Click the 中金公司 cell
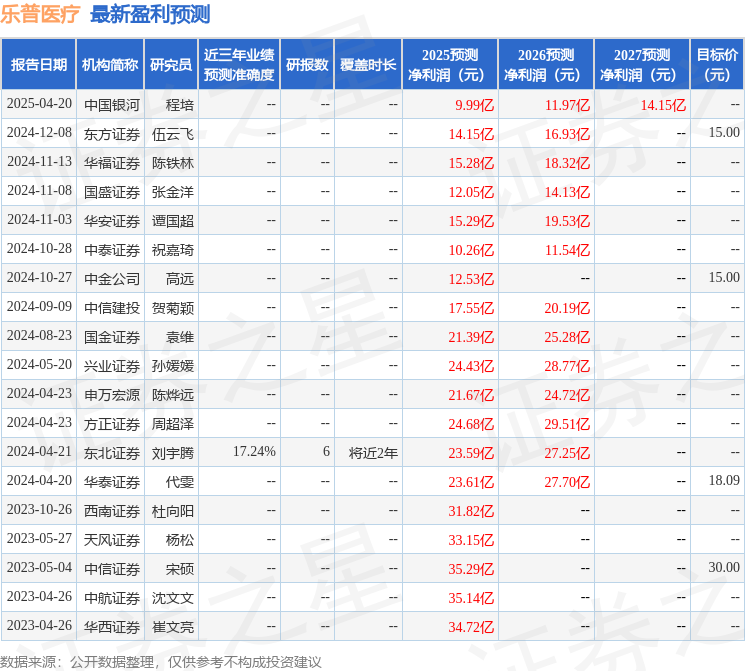Screen dimensions: 745x671 click(112, 279)
